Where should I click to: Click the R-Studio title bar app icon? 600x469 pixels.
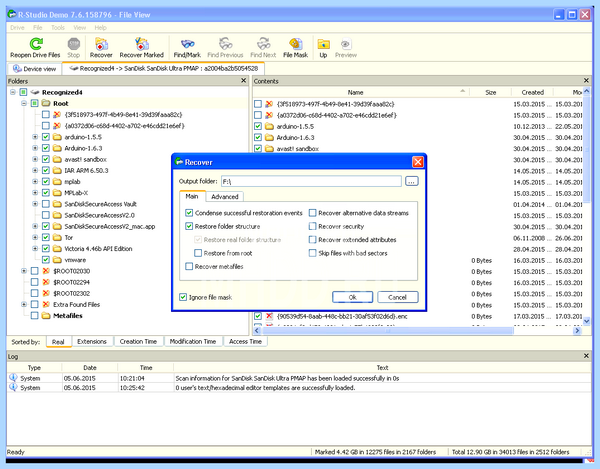tap(12, 15)
